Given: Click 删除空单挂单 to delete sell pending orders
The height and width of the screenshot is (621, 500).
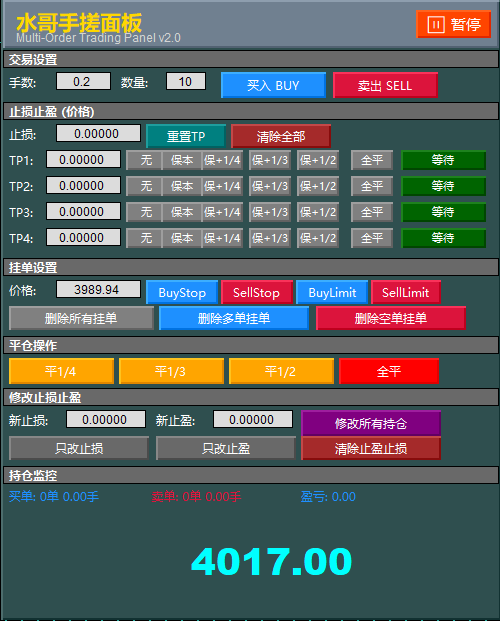Looking at the screenshot, I should pos(391,318).
